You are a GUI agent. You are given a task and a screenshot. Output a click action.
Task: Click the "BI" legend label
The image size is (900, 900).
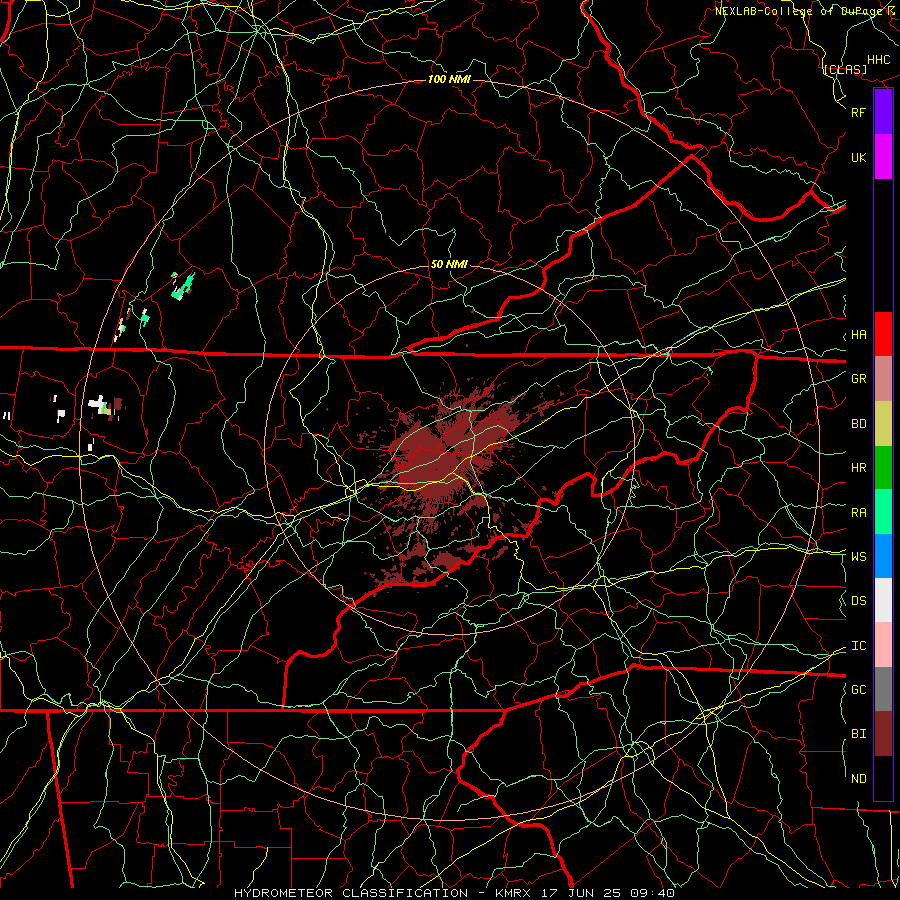pyautogui.click(x=858, y=734)
